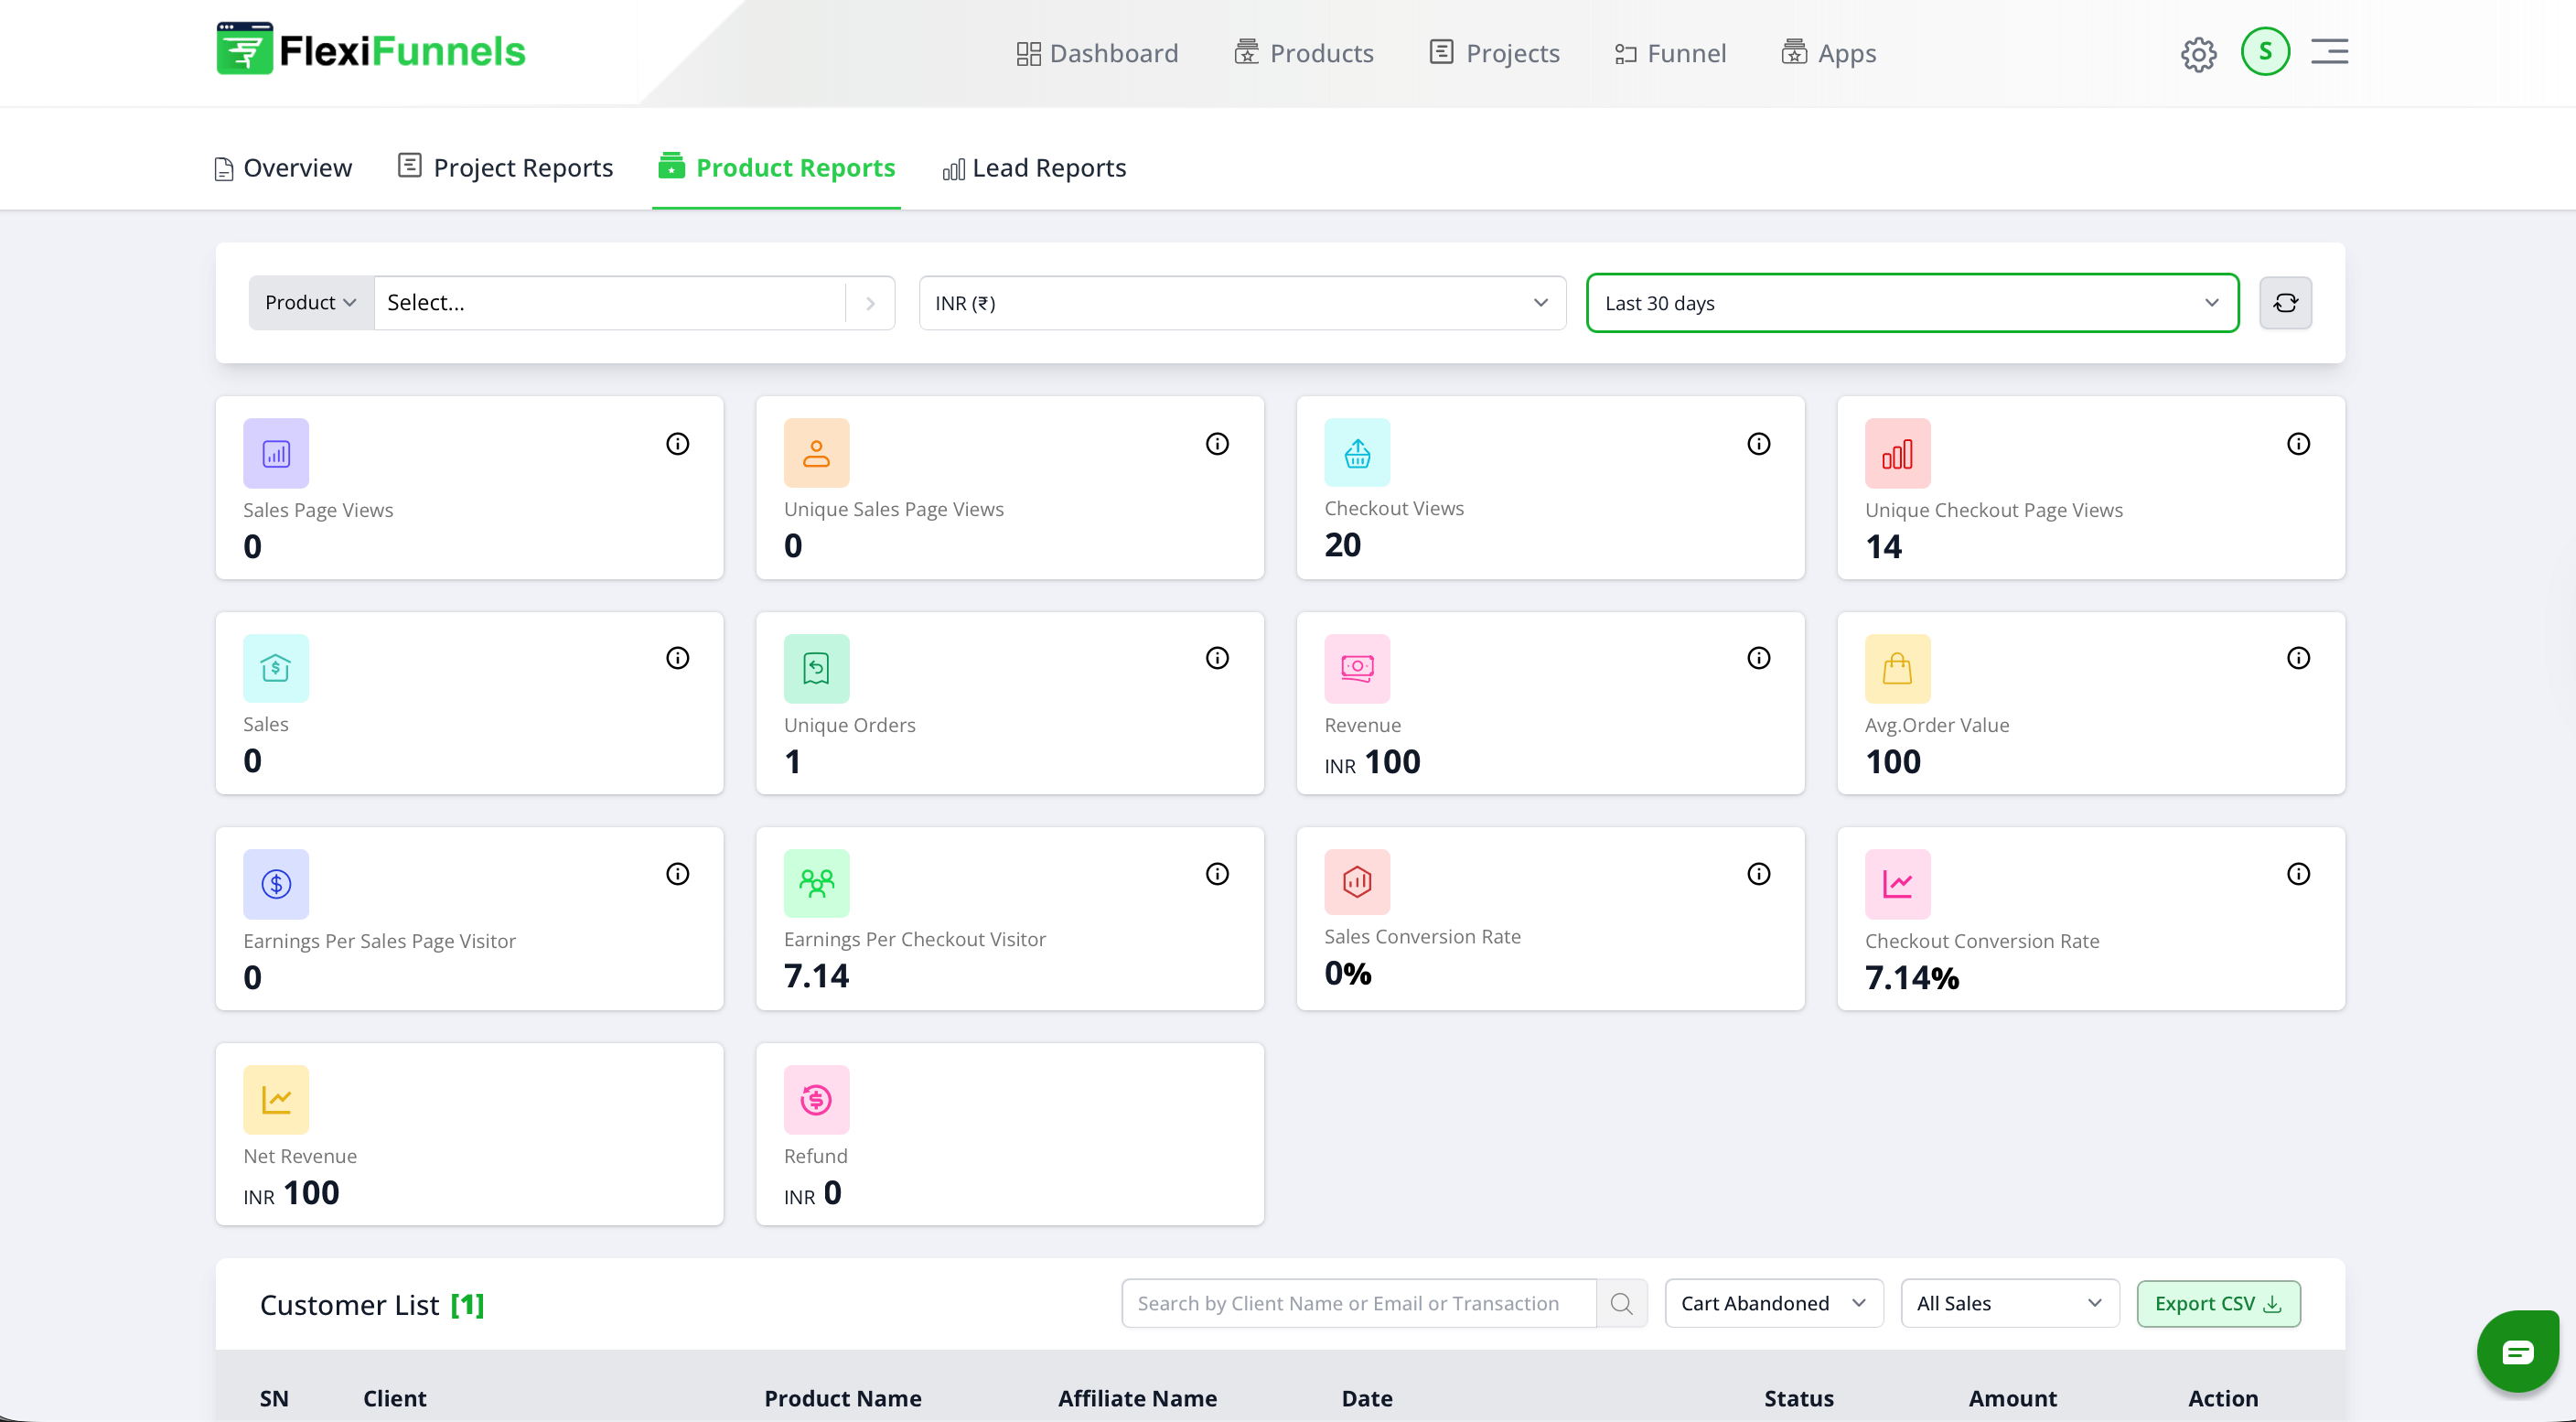Click the customer search magnifier icon
The width and height of the screenshot is (2576, 1422).
click(x=1621, y=1304)
